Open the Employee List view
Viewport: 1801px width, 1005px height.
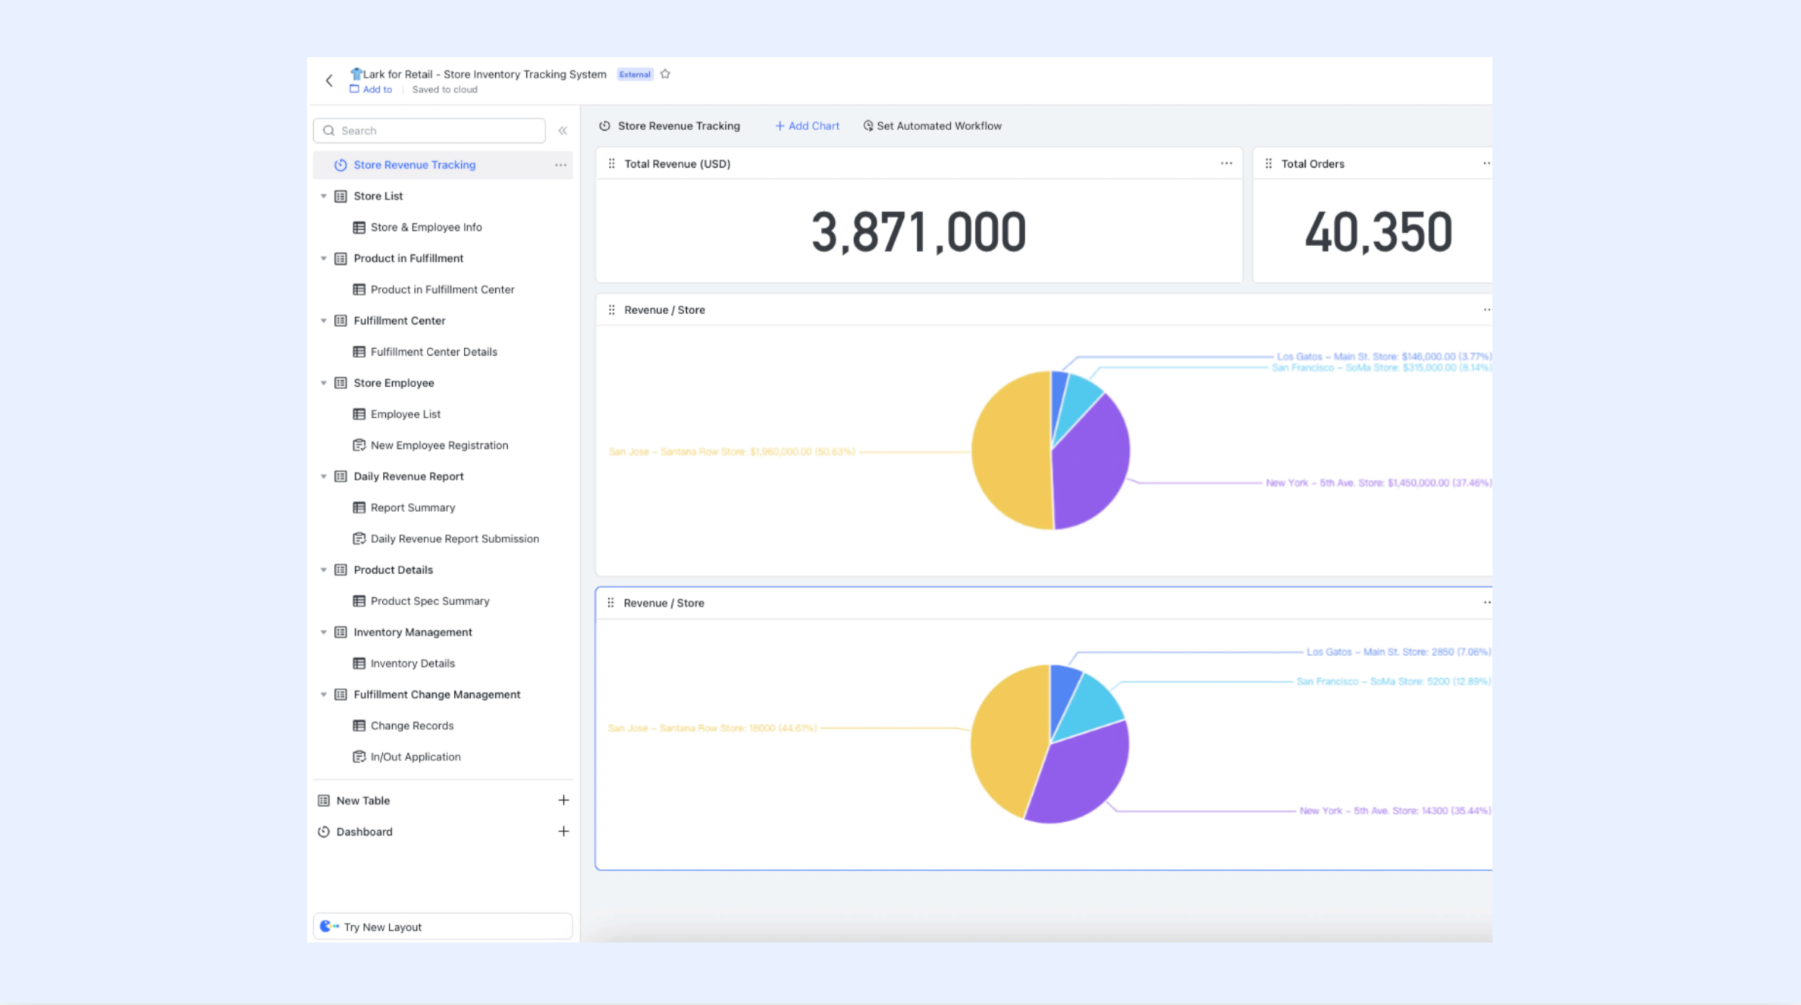pyautogui.click(x=405, y=414)
